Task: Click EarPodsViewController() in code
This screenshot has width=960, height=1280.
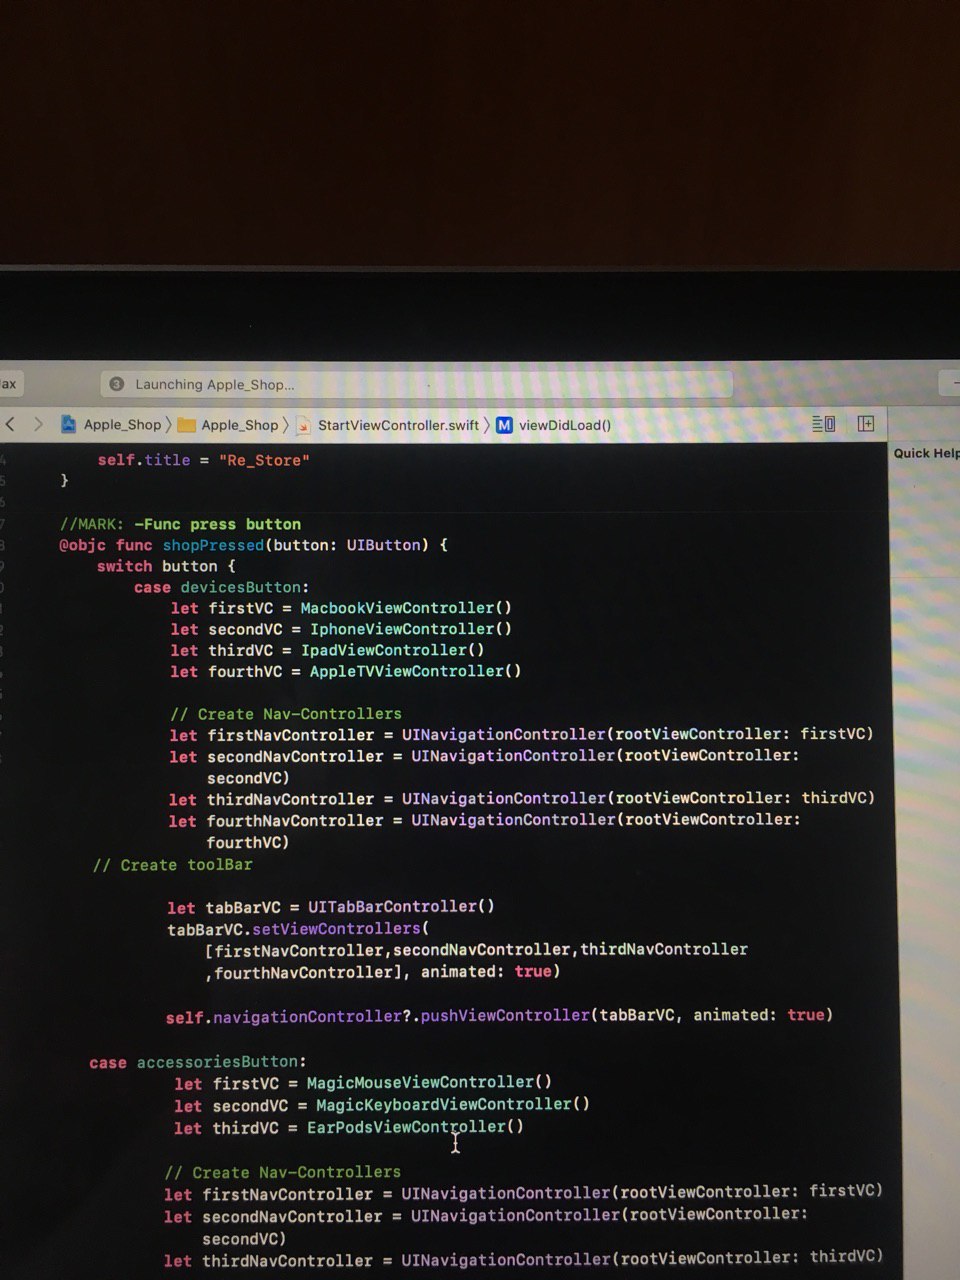Action: [x=415, y=1127]
